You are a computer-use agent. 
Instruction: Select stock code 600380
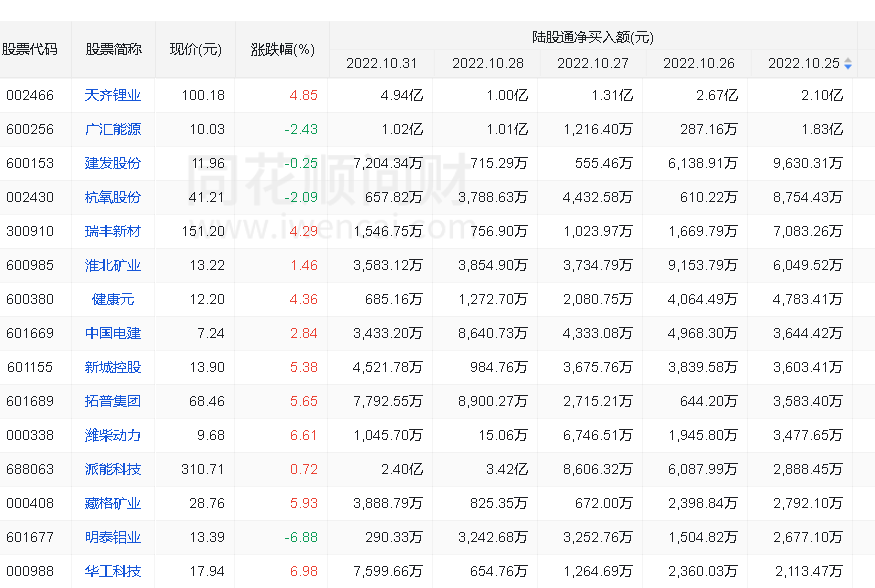point(30,300)
